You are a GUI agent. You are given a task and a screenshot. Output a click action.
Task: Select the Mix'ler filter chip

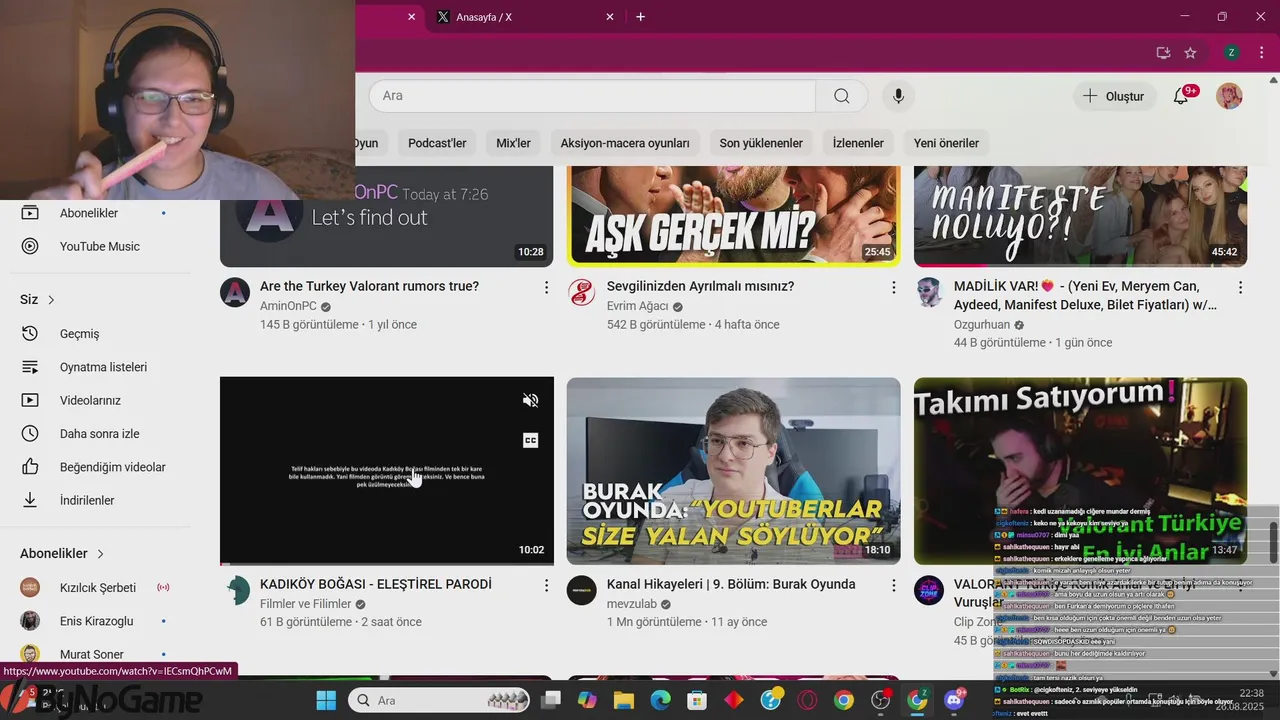[x=513, y=143]
